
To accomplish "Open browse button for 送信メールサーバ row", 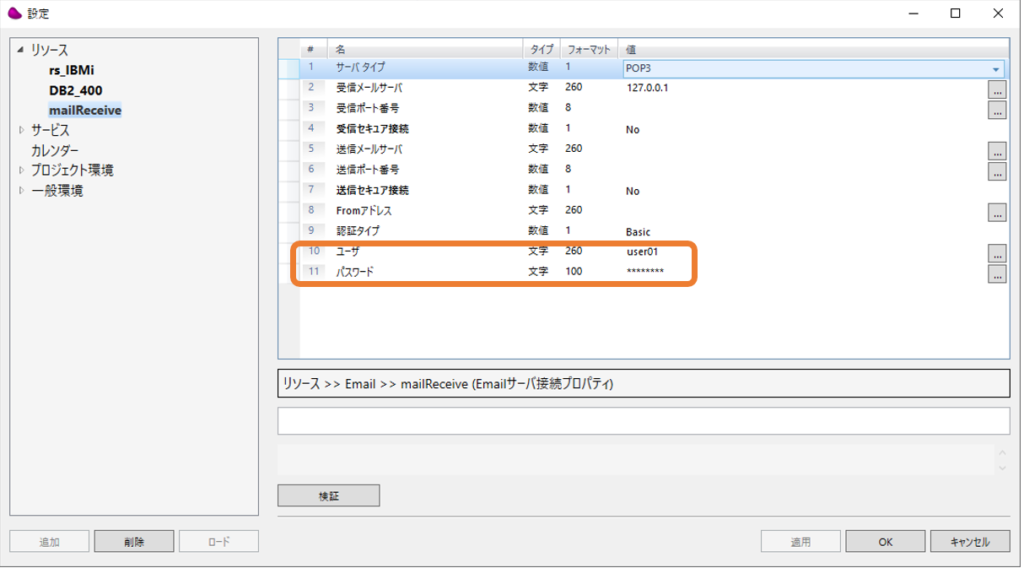I will (x=997, y=151).
